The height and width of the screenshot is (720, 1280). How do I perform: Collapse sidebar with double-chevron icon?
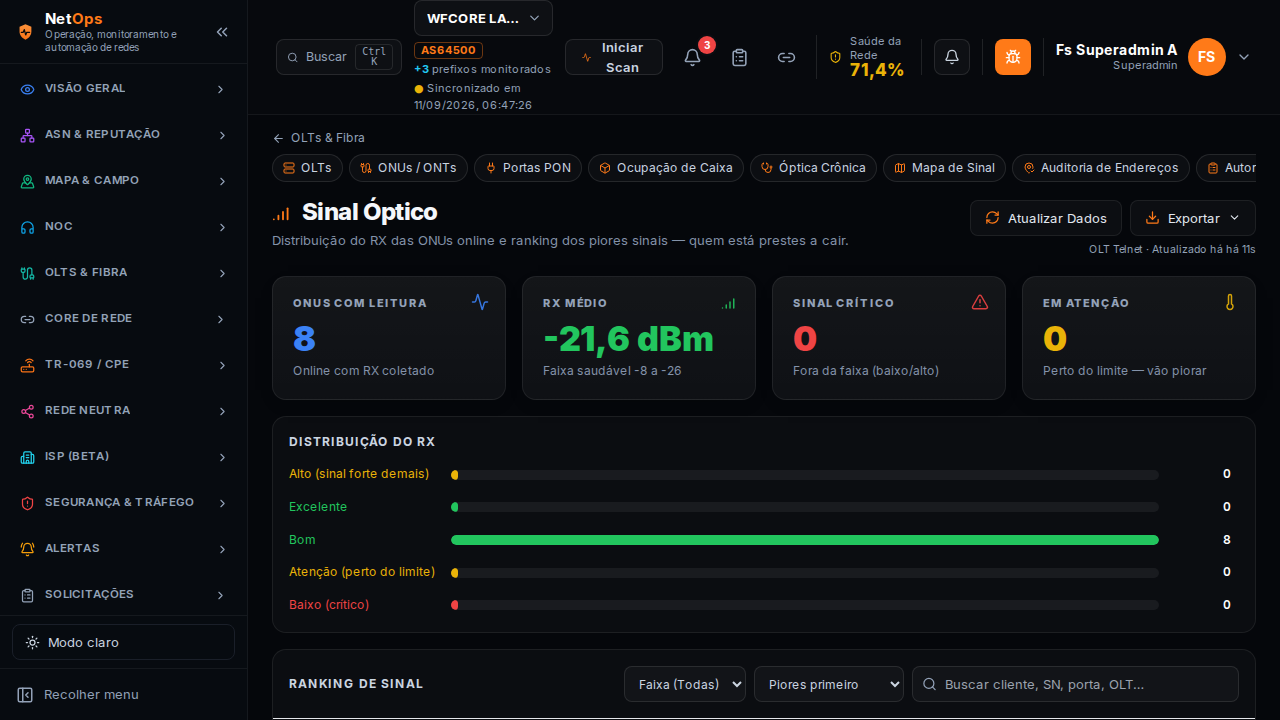222,32
